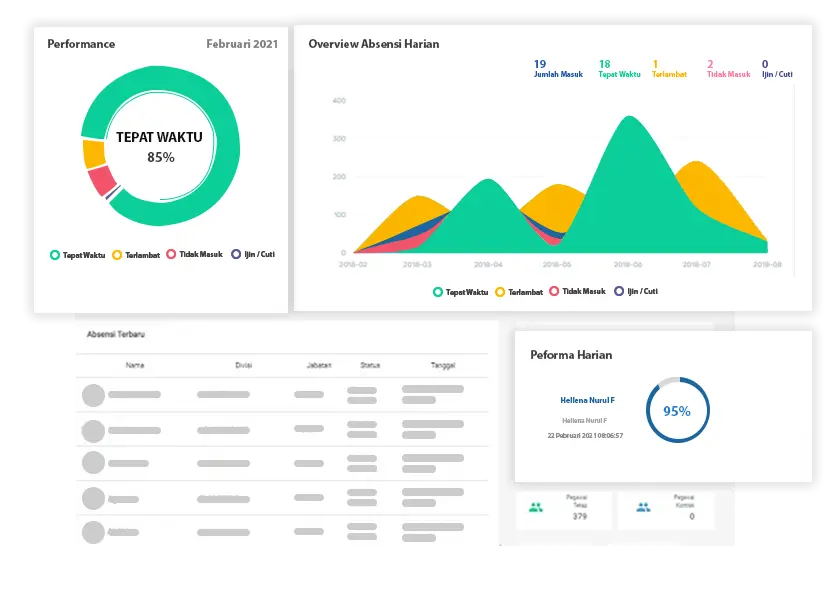The image size is (830, 600).
Task: Open the Februari 2021 period selector
Action: point(242,44)
